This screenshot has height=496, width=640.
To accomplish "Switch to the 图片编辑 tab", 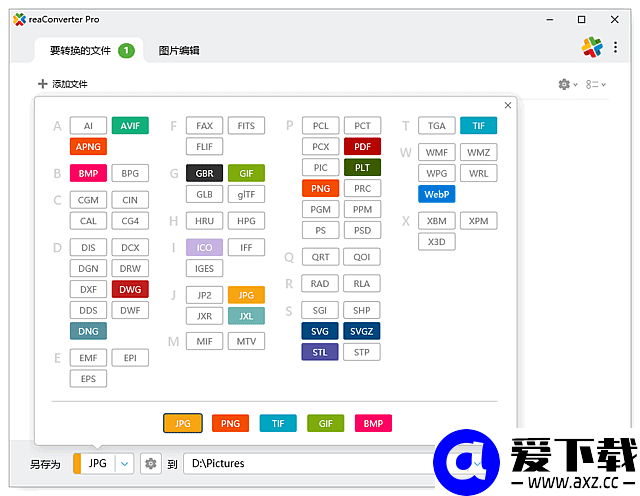I will 179,51.
